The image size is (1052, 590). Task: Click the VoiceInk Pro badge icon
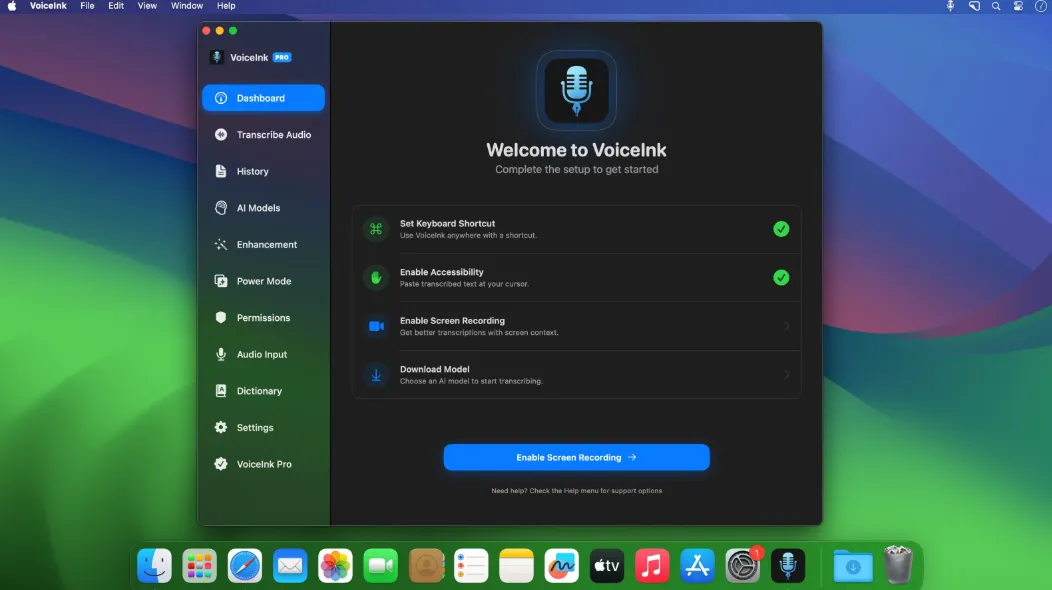coord(221,464)
